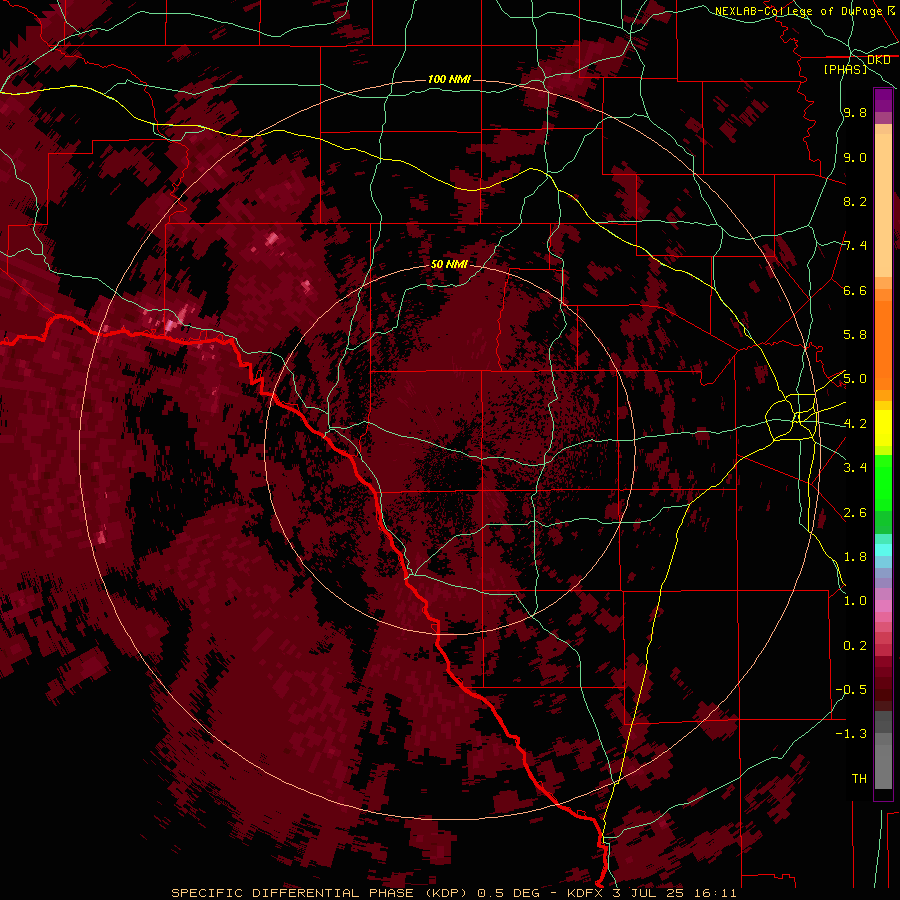The height and width of the screenshot is (900, 900).
Task: Click the 9.8 value on the color scale
Action: click(x=855, y=113)
